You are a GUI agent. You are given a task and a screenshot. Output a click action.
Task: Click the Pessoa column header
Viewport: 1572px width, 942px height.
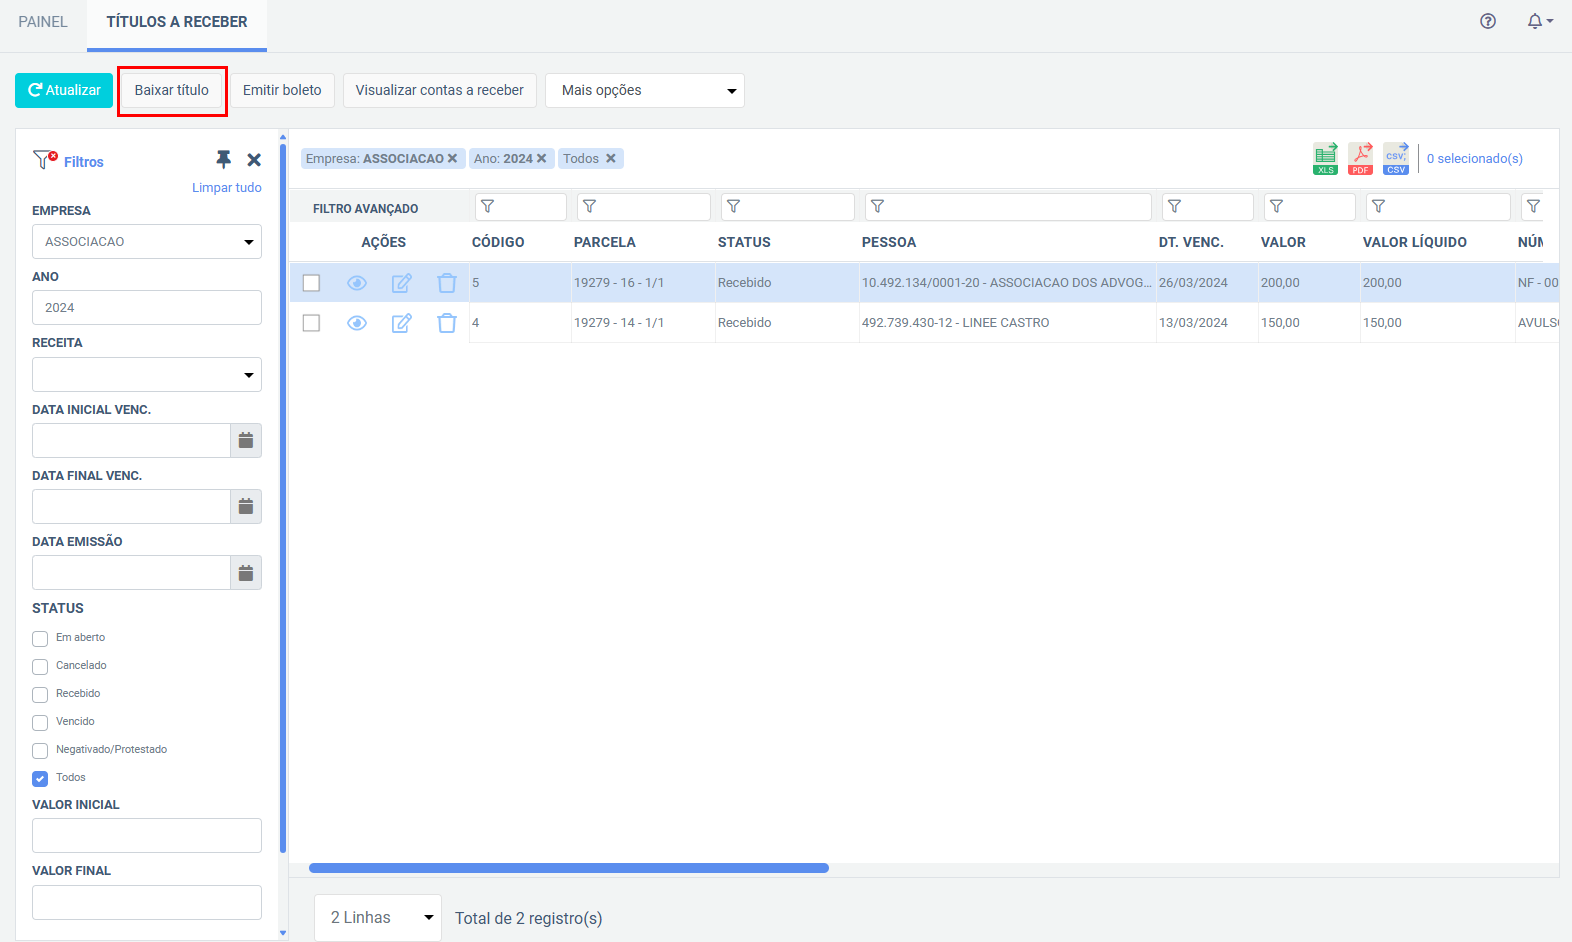(889, 242)
